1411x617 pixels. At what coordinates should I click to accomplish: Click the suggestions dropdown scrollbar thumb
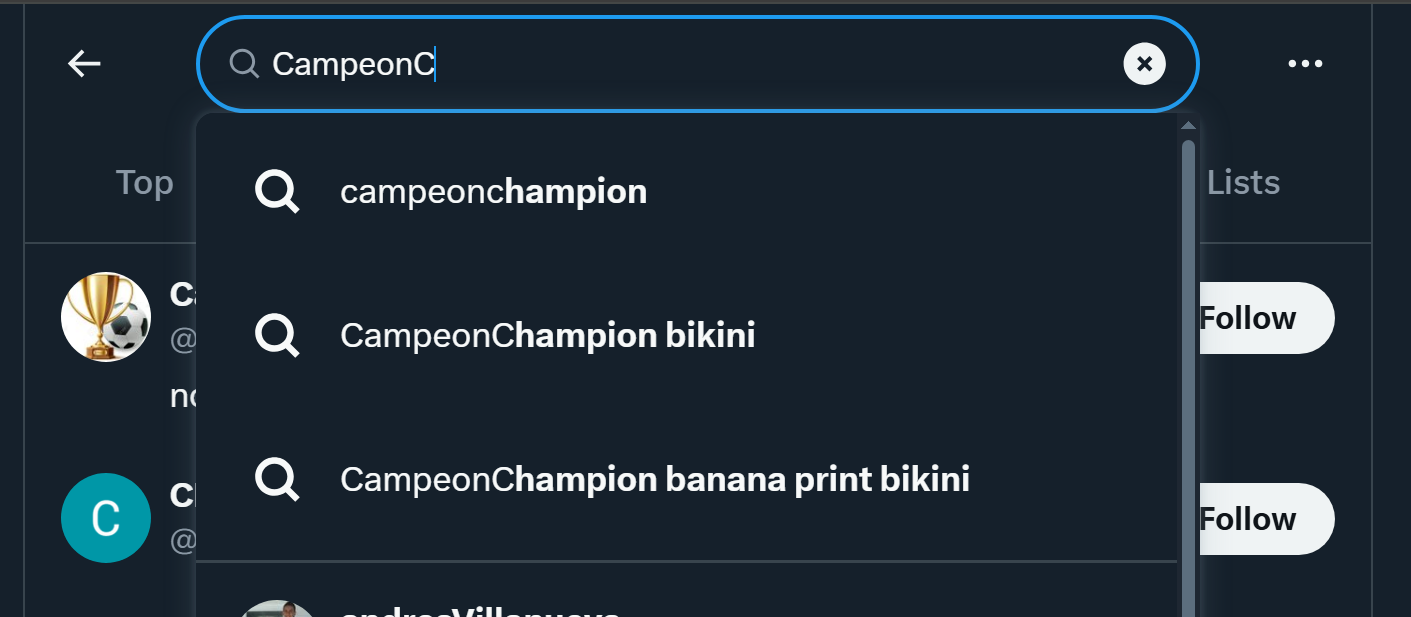1188,380
